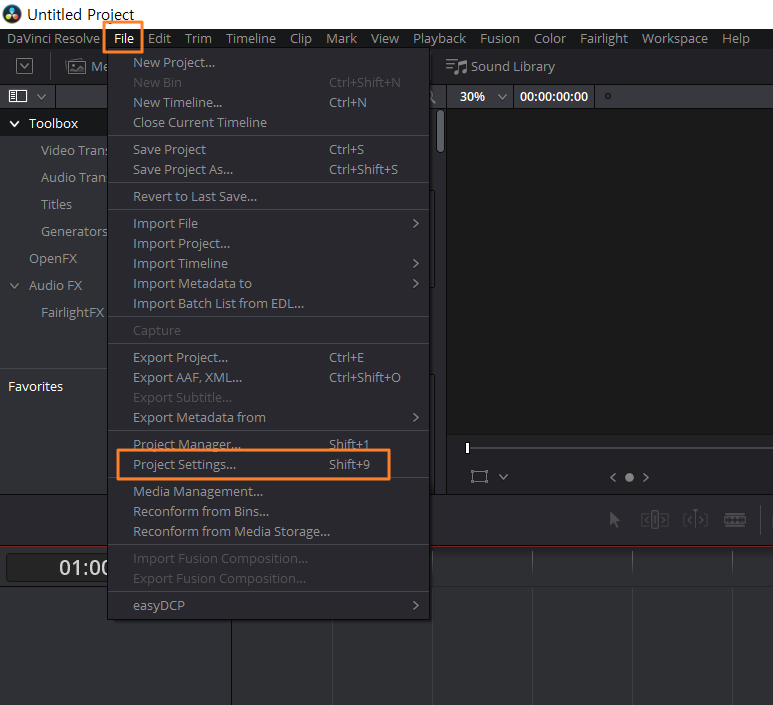
Task: Open Media Management...
Action: coord(268,492)
